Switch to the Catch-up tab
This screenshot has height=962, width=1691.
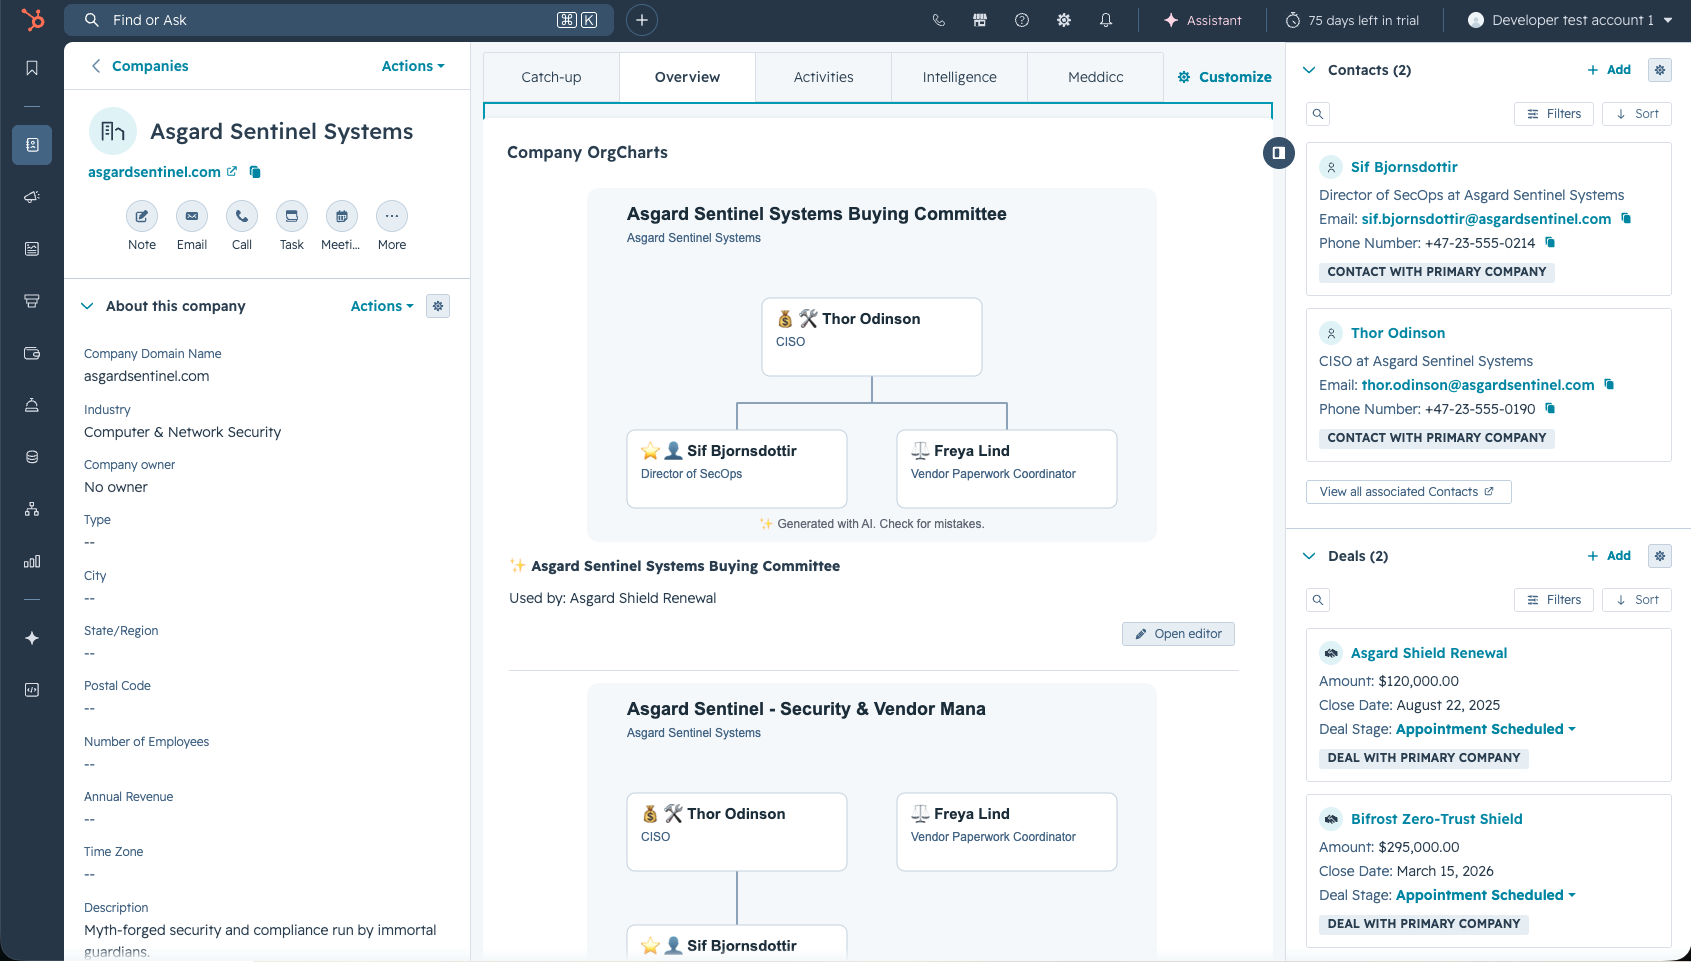(551, 77)
